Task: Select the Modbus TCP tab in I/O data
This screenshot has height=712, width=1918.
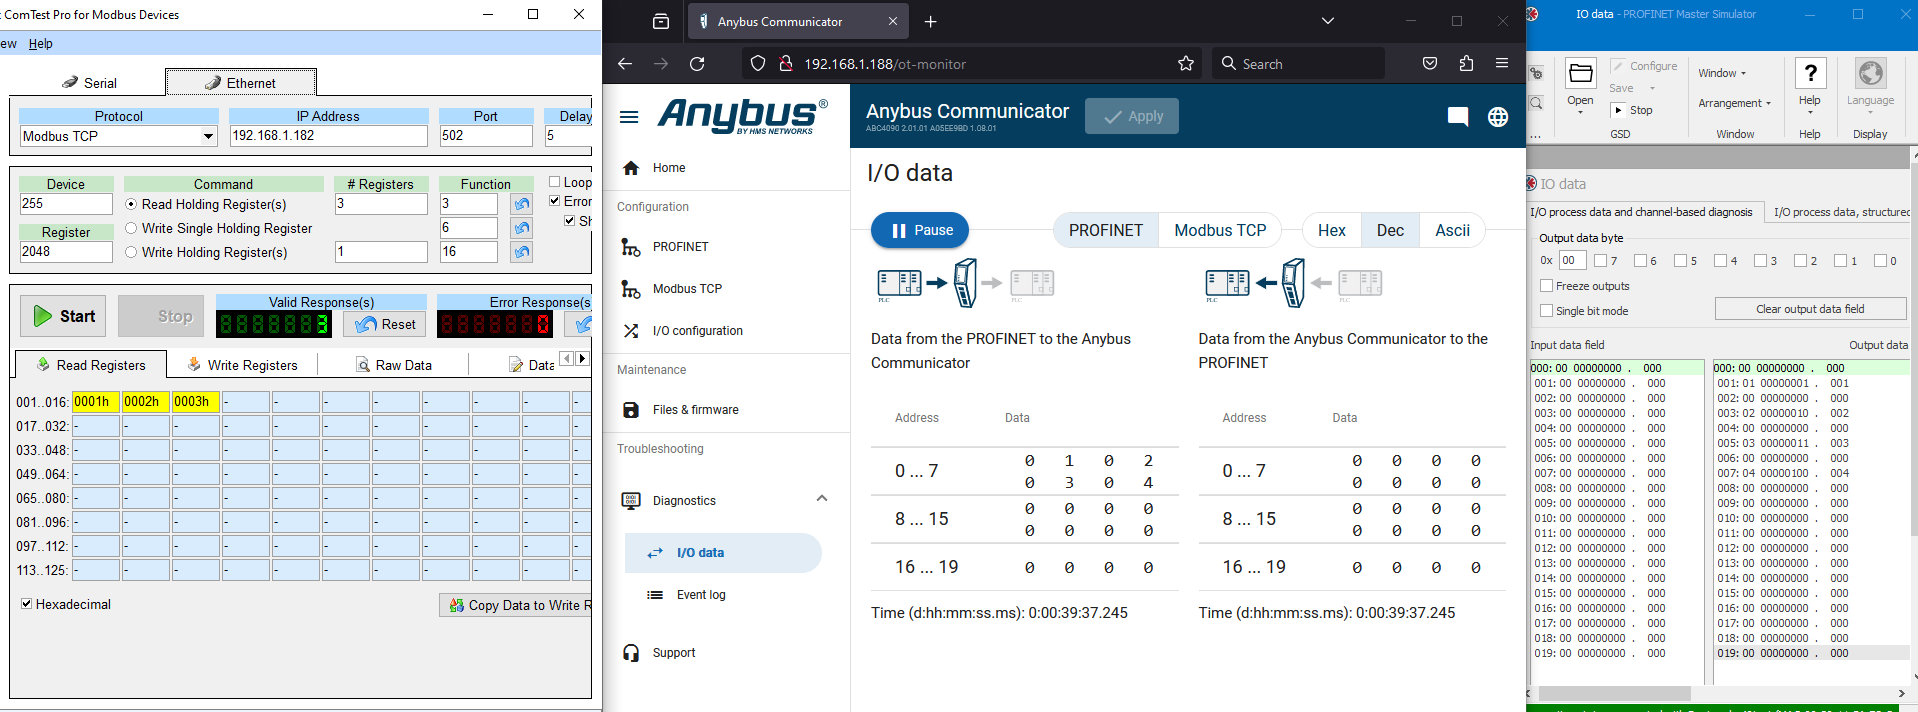Action: [1219, 230]
